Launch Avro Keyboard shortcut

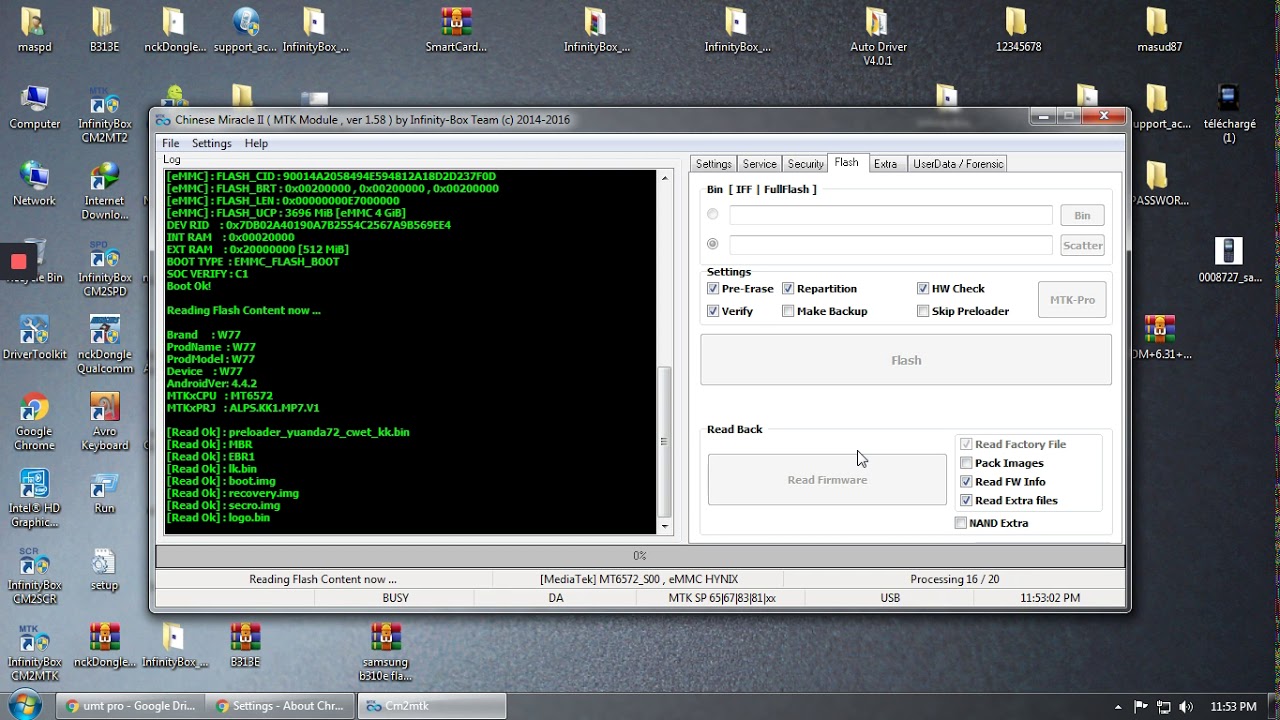click(x=104, y=422)
